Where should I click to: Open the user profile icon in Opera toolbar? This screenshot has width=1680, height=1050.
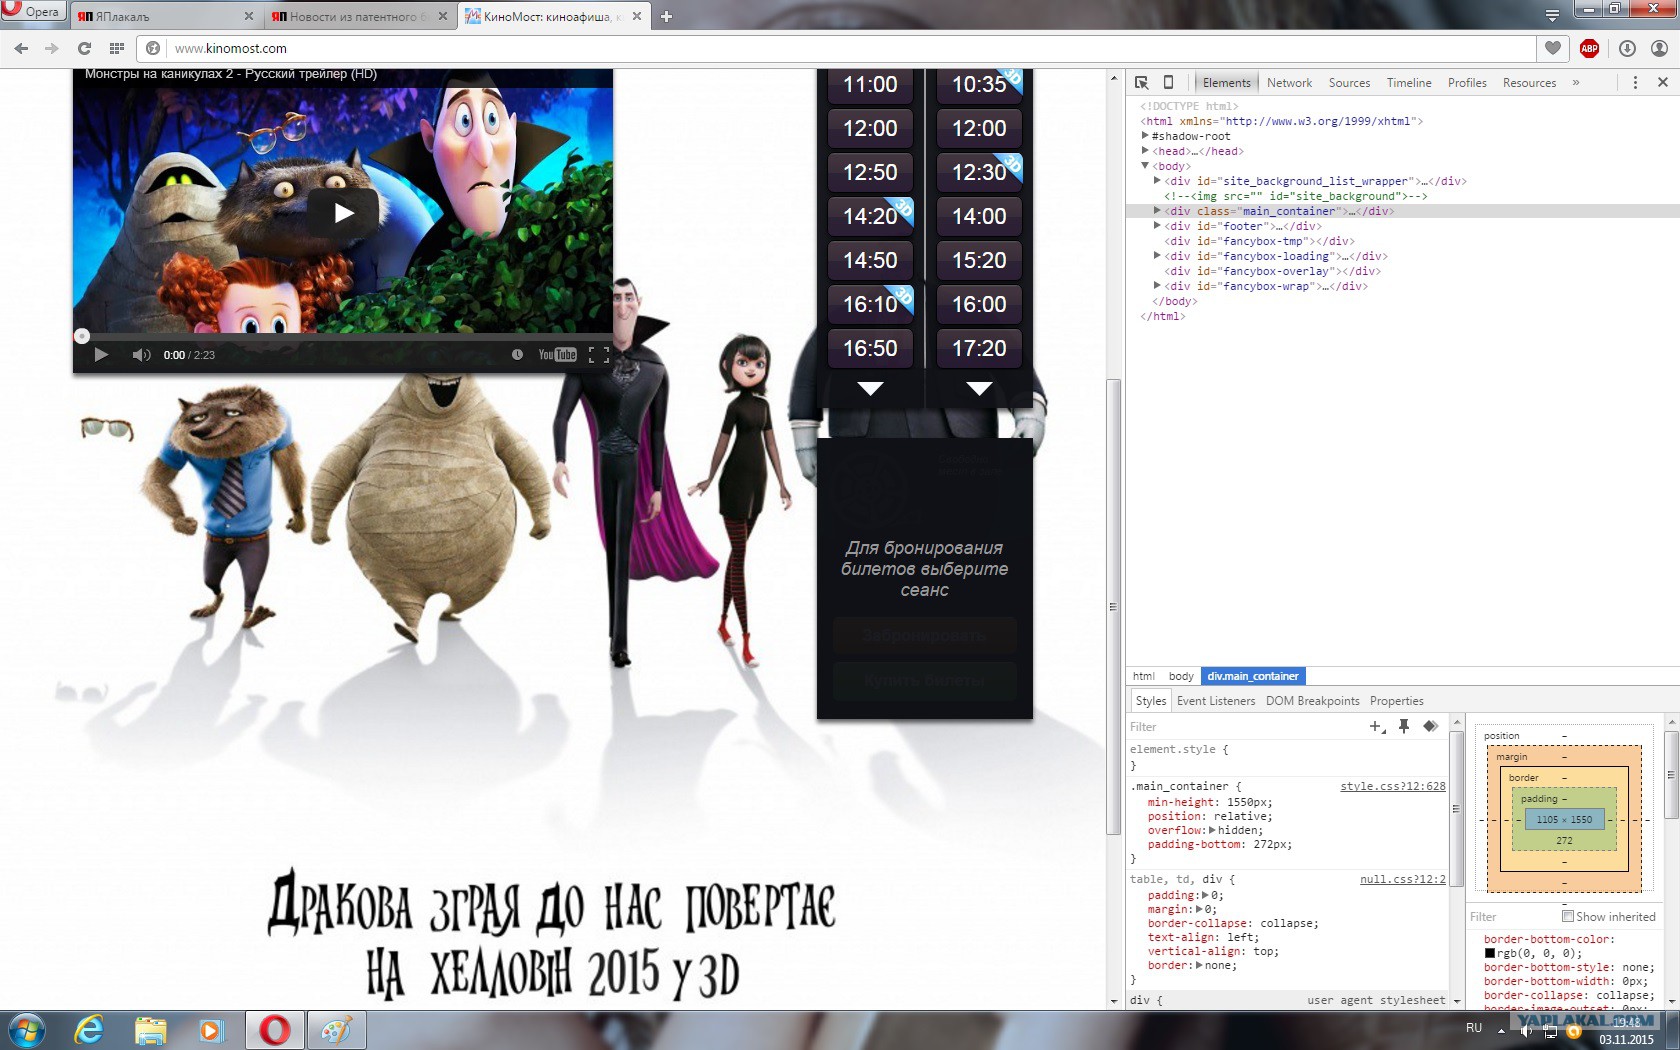pos(1659,48)
